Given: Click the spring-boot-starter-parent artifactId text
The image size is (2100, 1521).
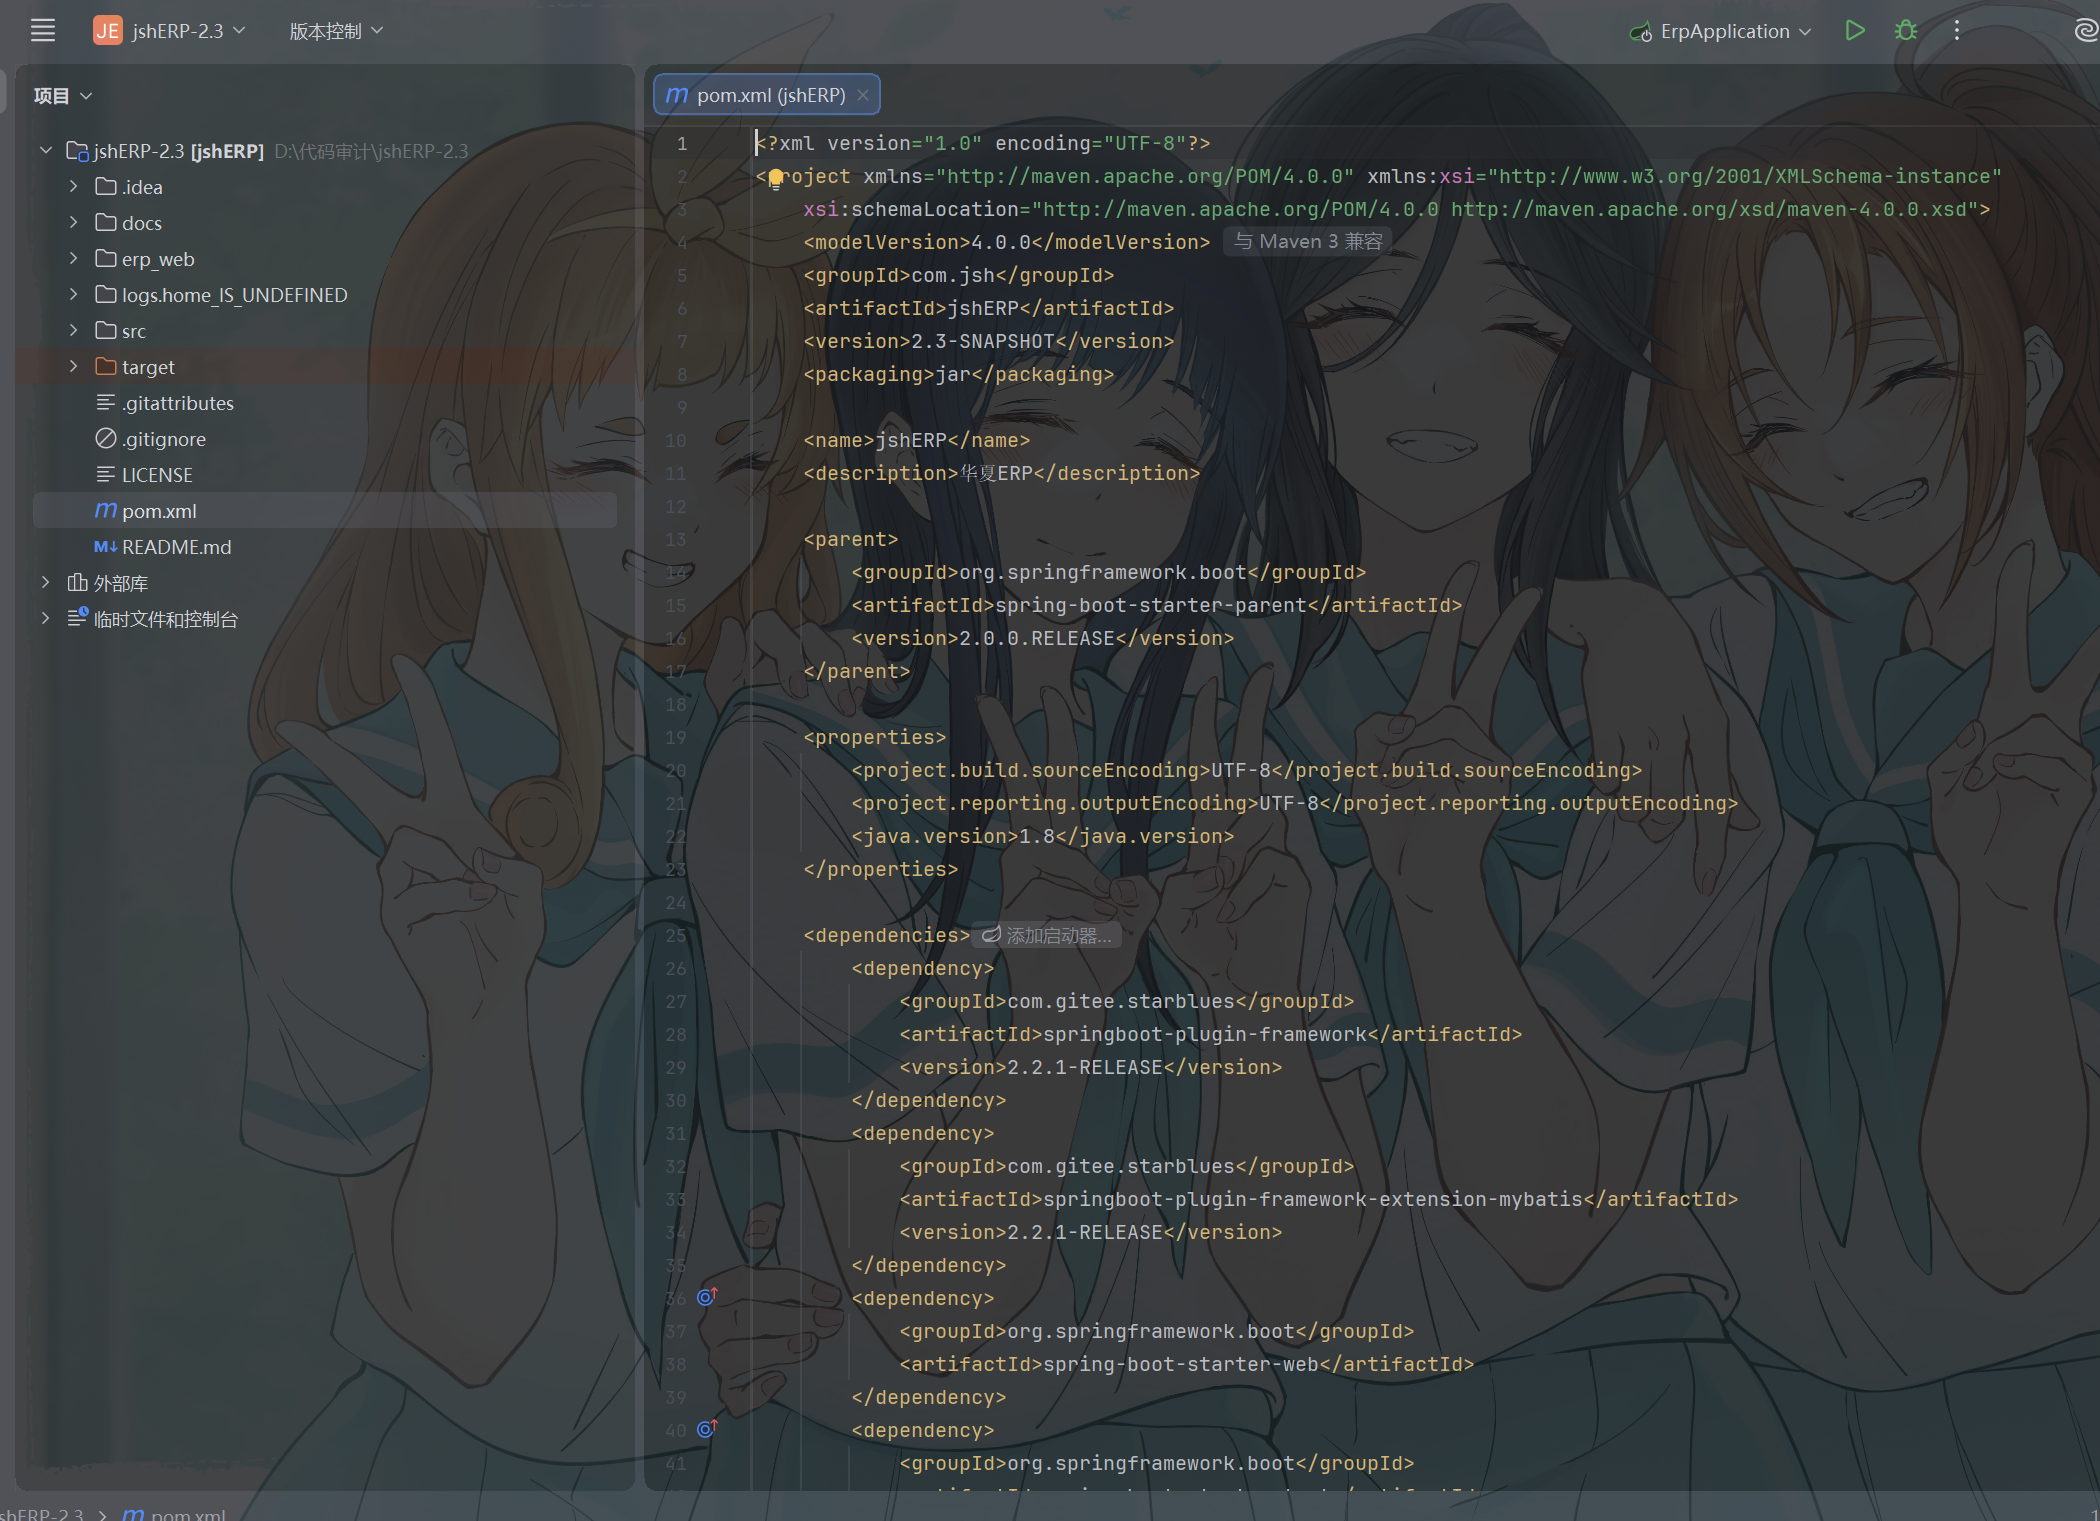Looking at the screenshot, I should click(x=1150, y=605).
